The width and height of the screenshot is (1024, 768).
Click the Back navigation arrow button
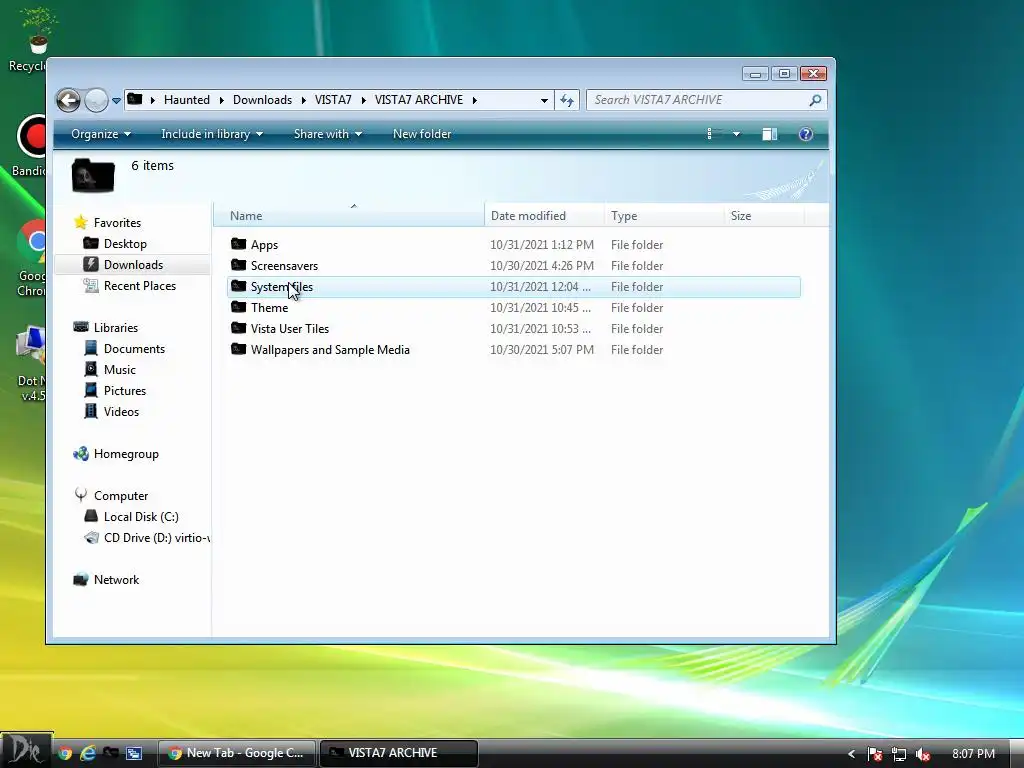pos(68,100)
